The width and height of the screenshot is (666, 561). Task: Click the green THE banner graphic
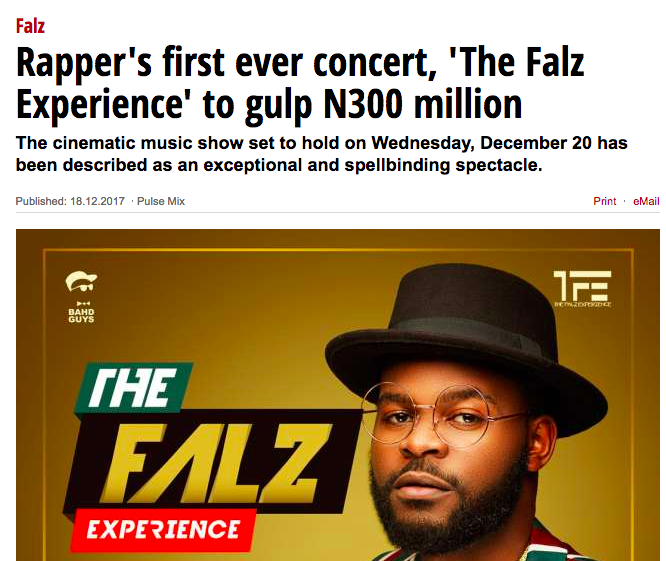coord(134,388)
